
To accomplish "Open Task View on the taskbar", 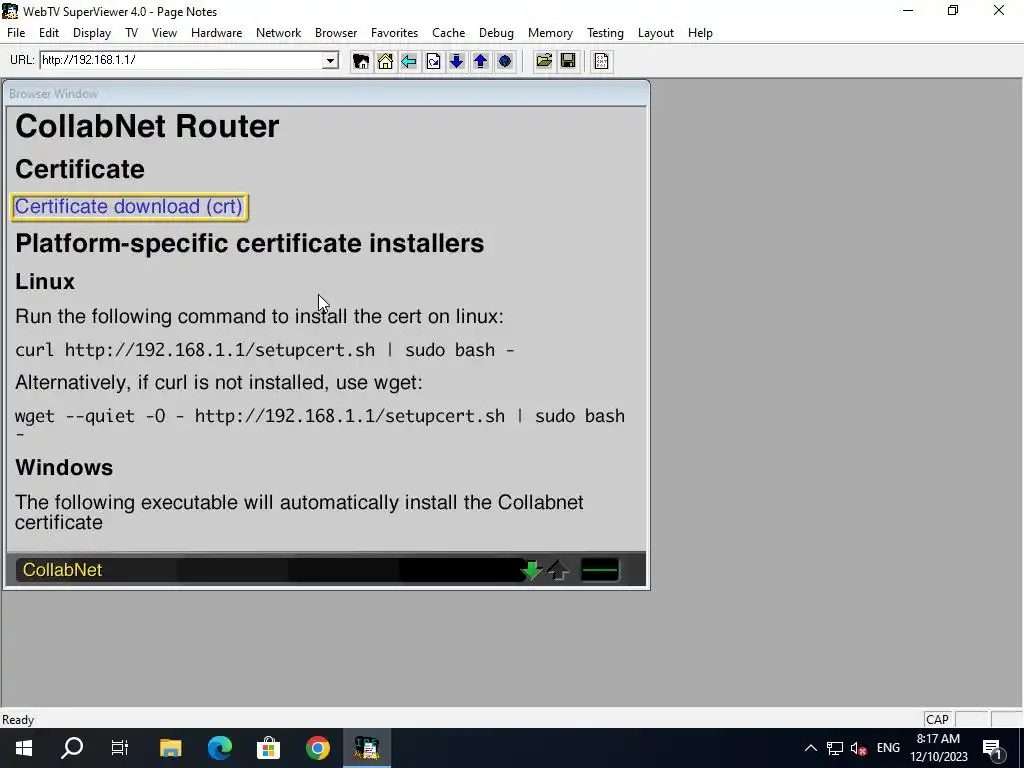I will (x=120, y=748).
